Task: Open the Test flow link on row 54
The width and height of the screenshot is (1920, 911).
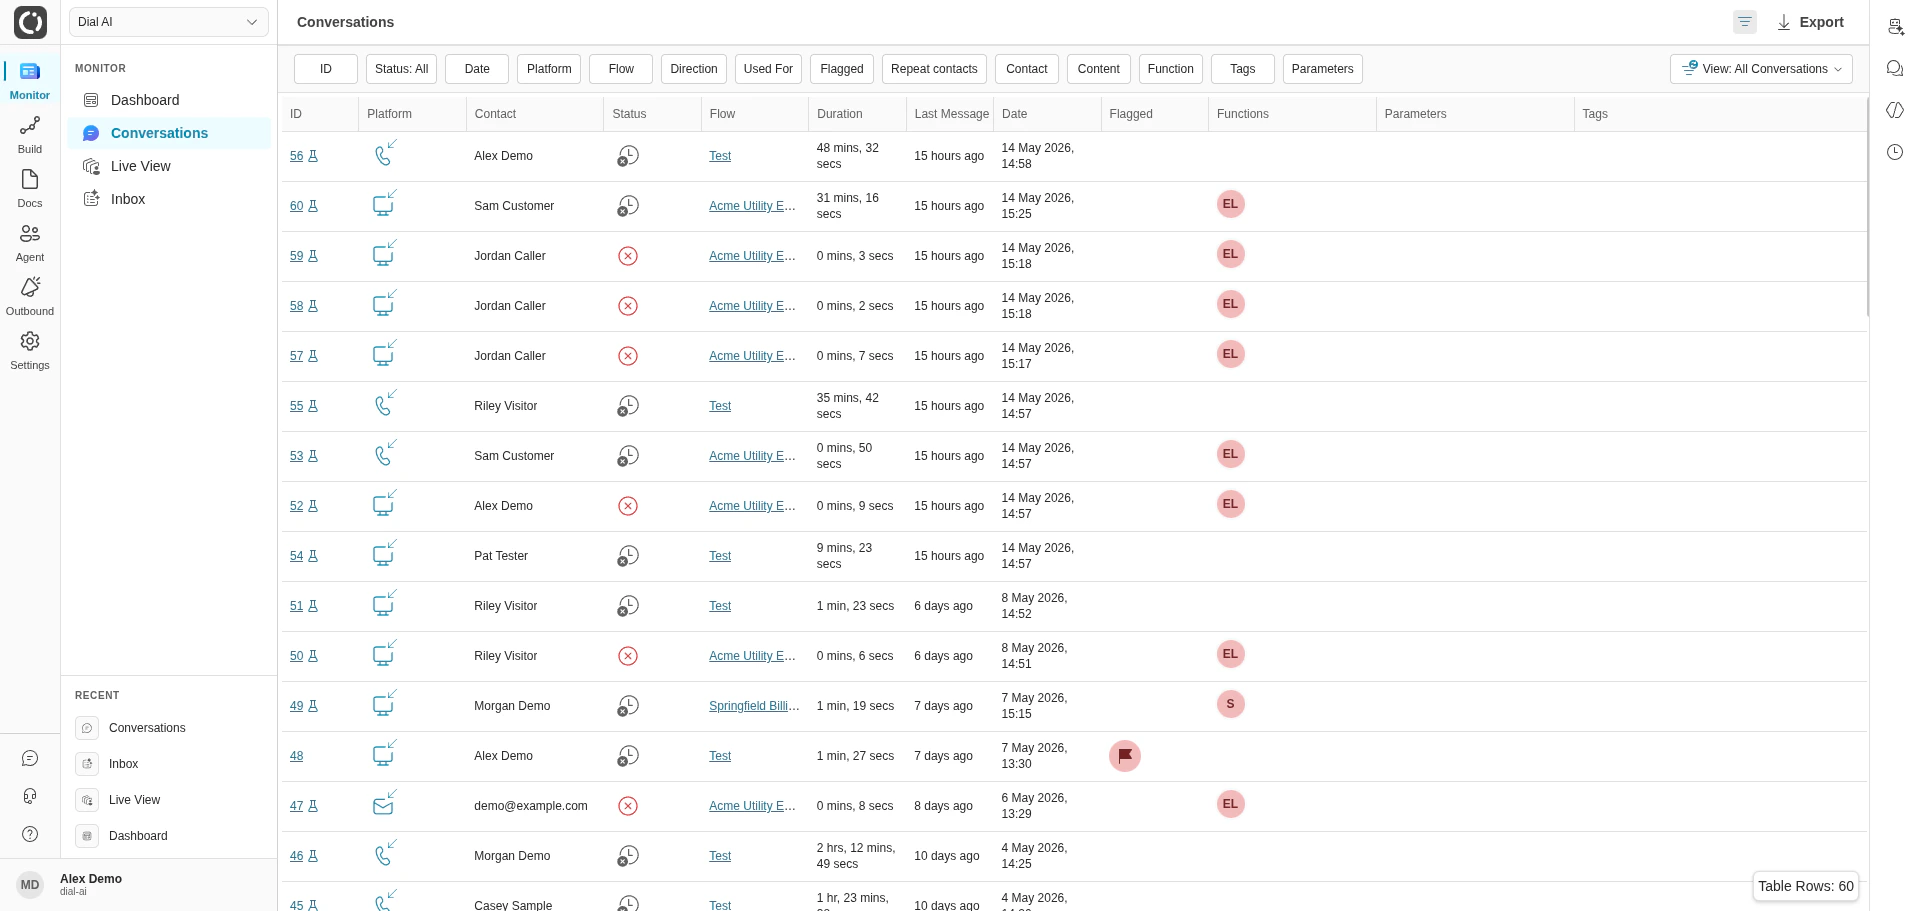Action: pos(720,556)
